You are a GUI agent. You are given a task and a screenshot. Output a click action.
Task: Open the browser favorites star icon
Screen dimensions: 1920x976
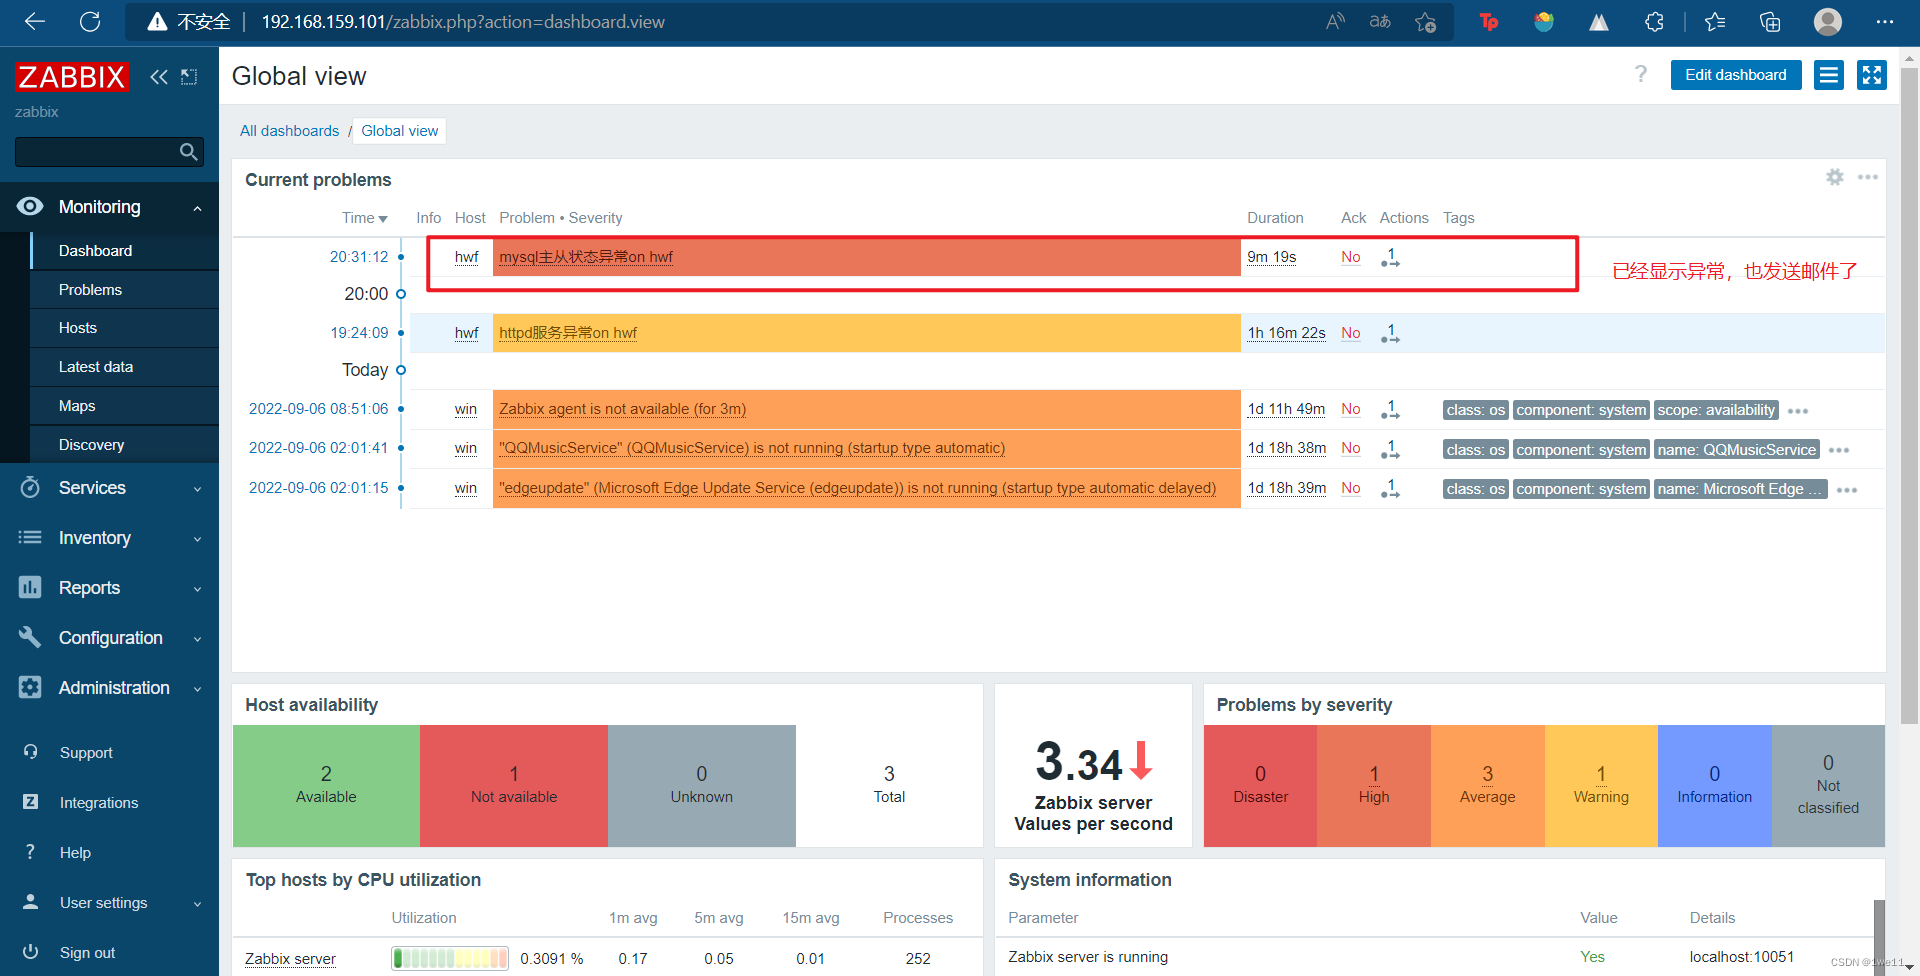(1425, 22)
